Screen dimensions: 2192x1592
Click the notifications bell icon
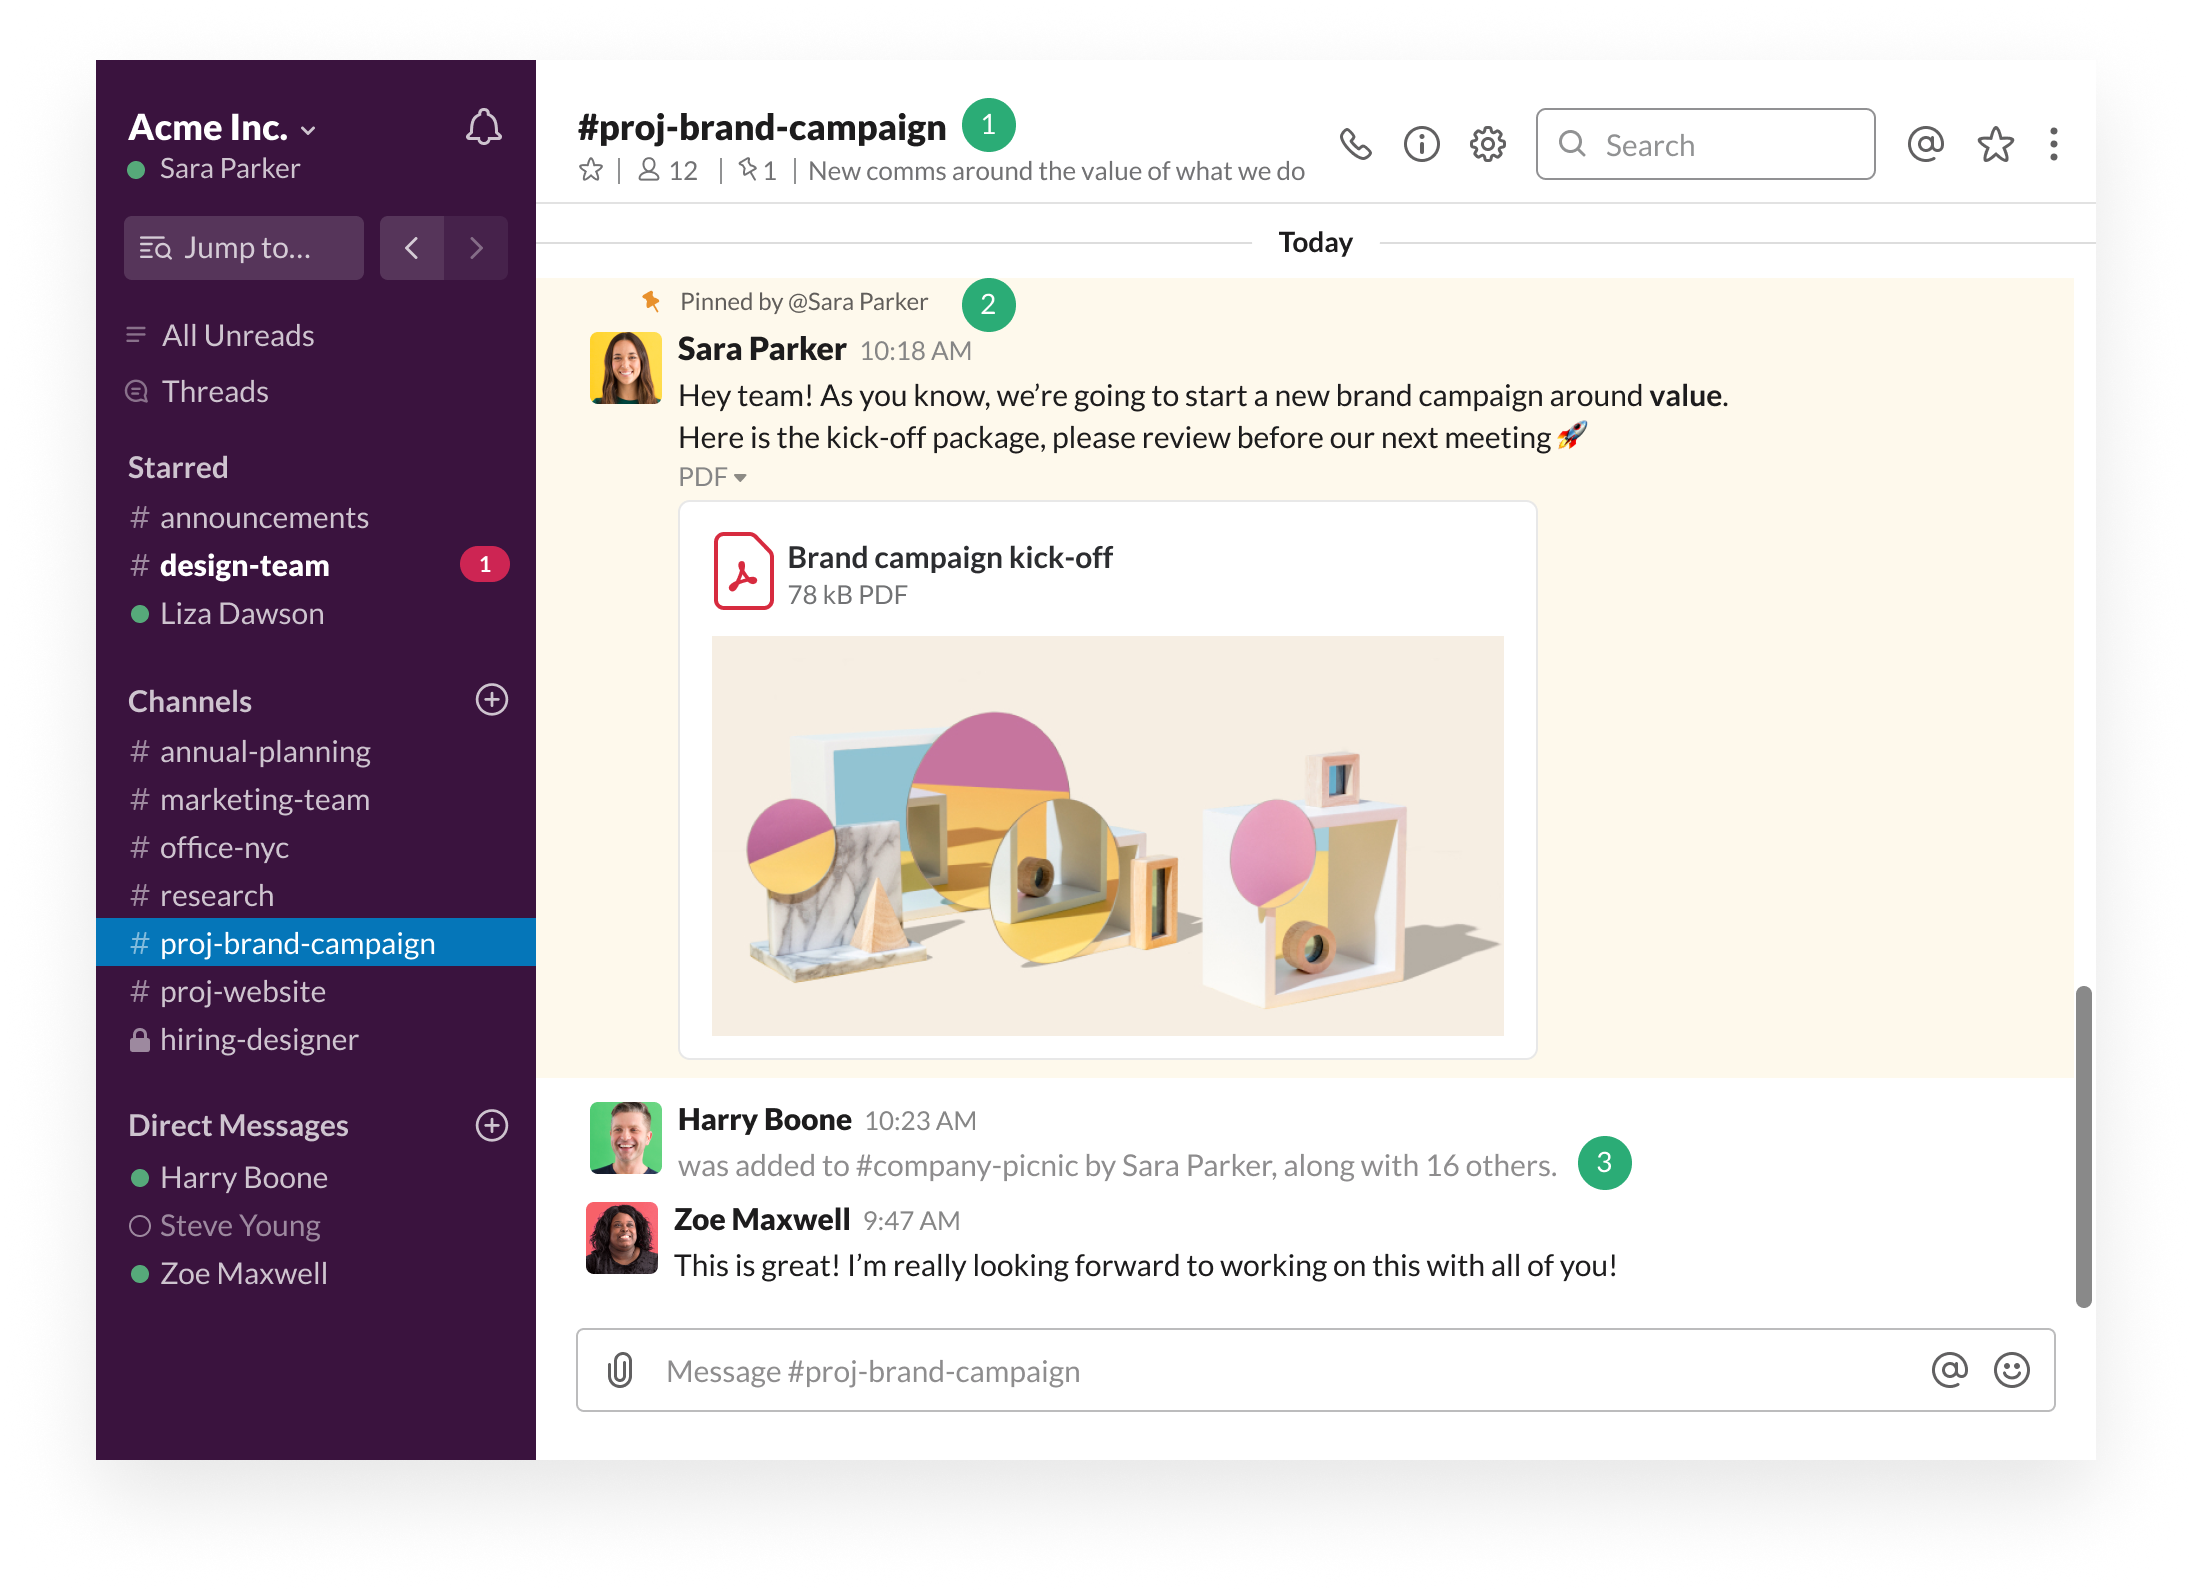pyautogui.click(x=484, y=128)
